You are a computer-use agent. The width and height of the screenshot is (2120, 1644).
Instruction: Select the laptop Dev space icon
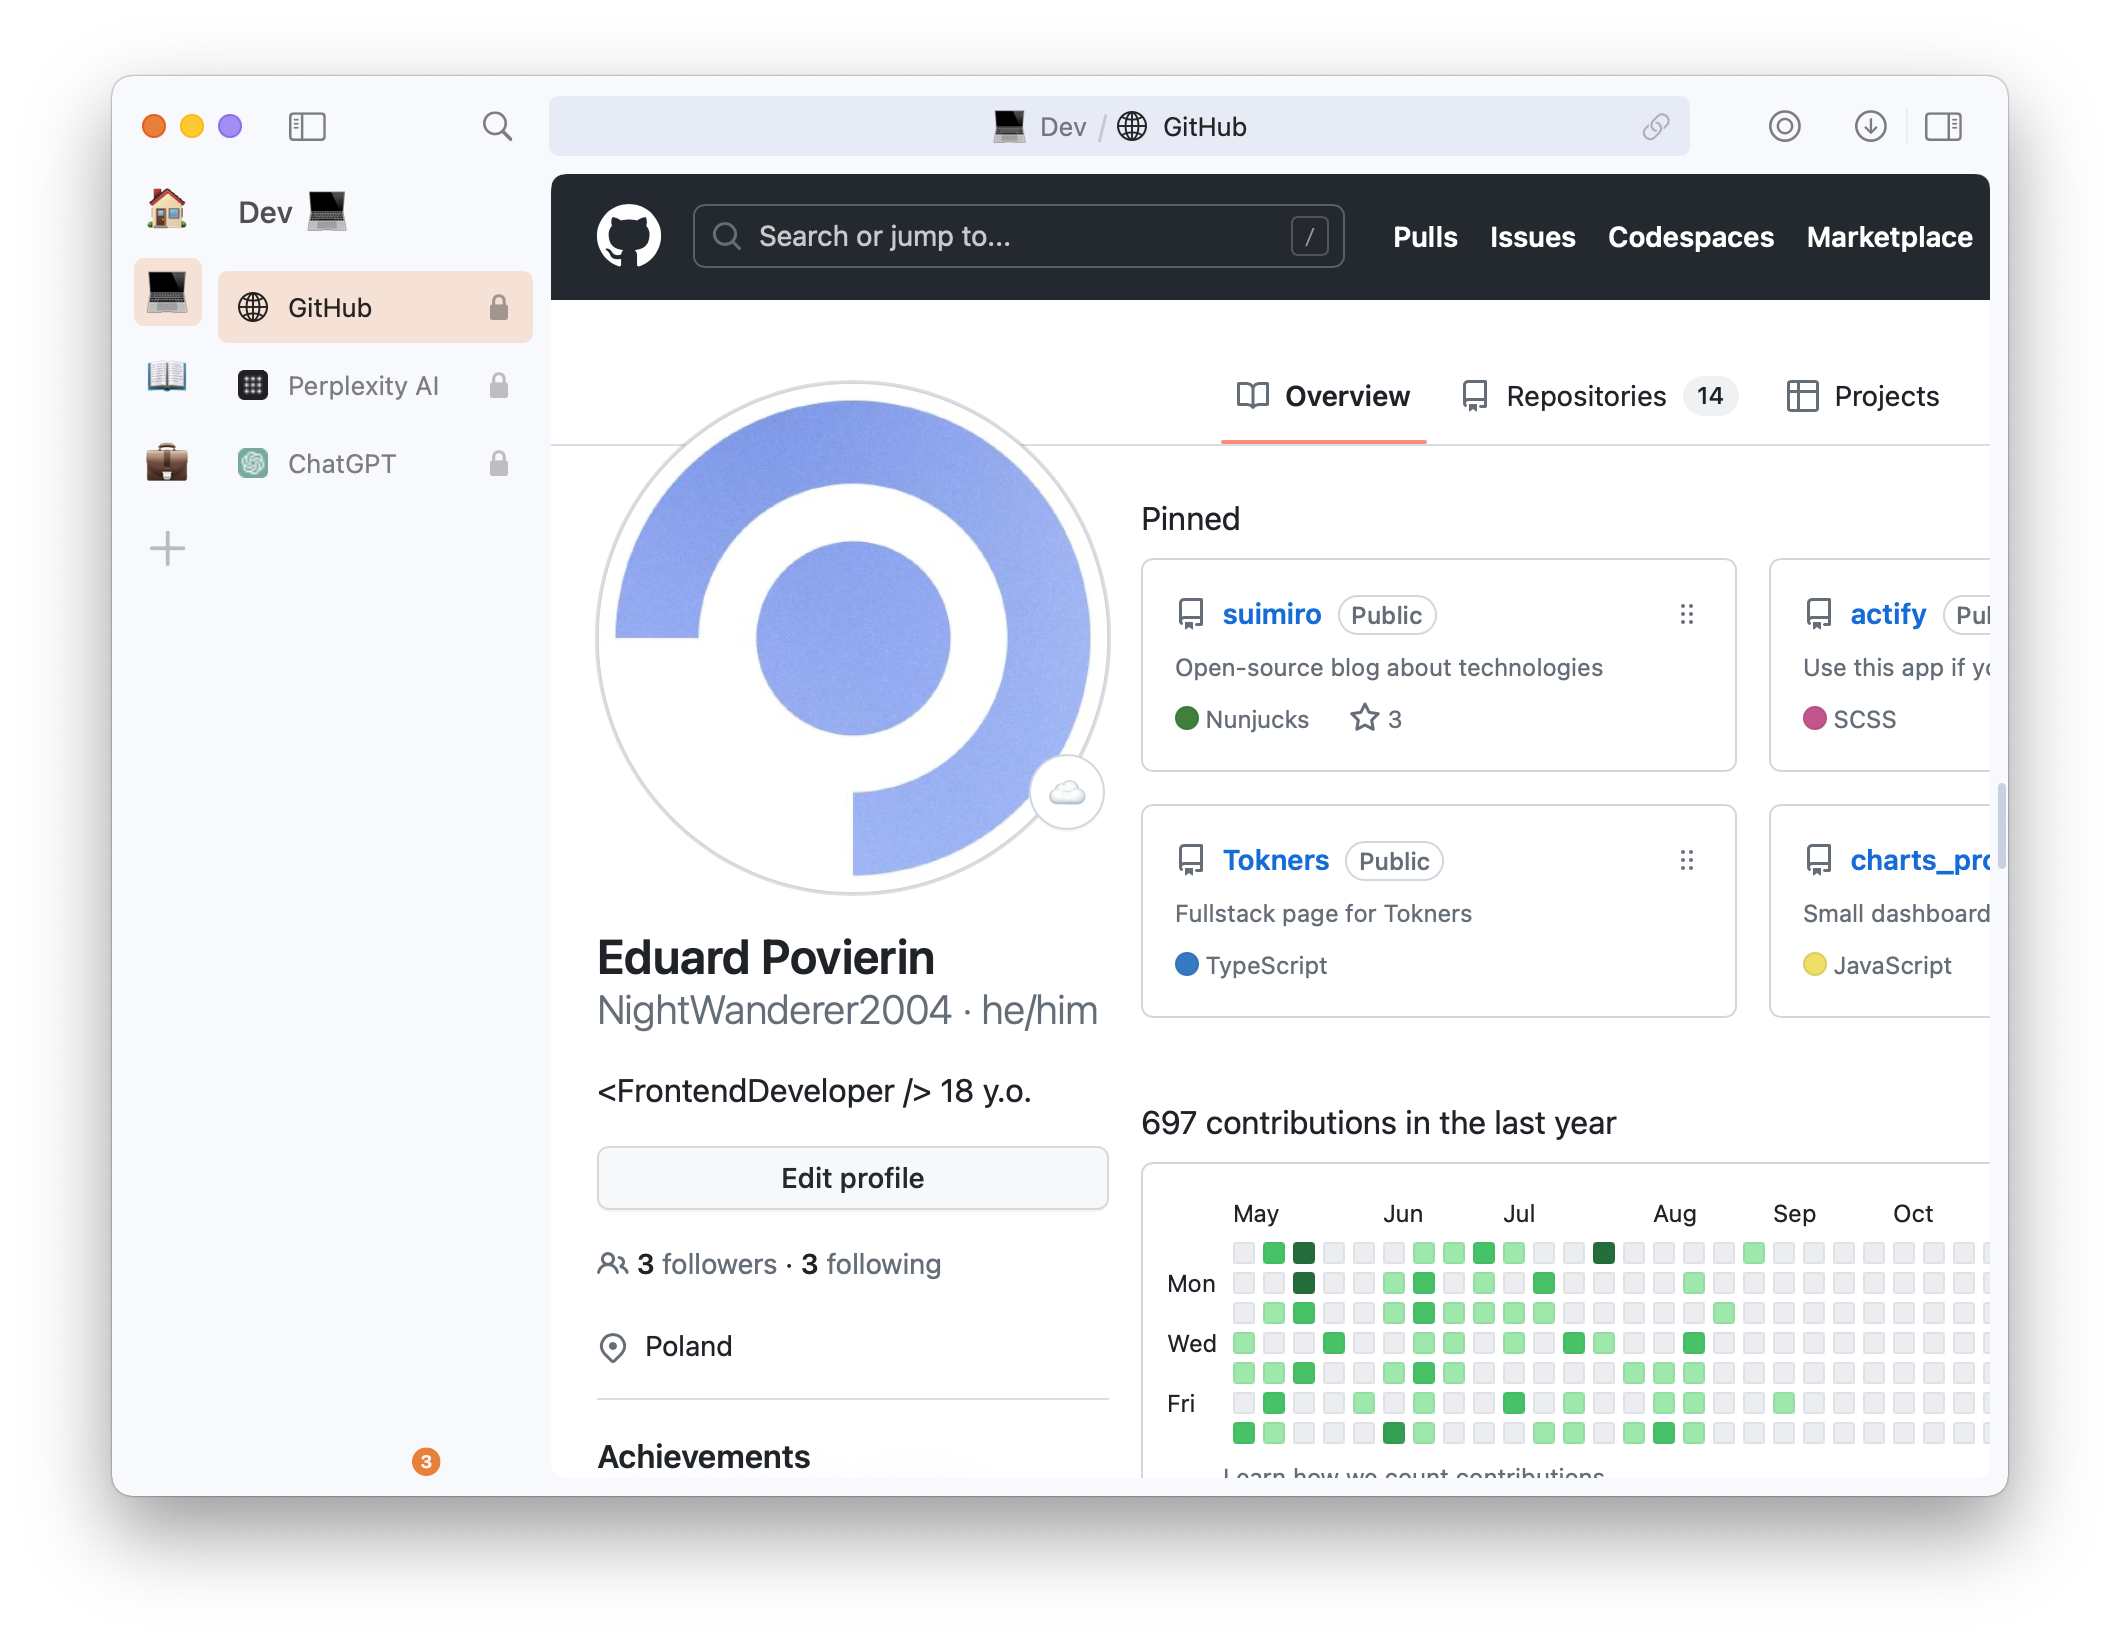point(167,292)
